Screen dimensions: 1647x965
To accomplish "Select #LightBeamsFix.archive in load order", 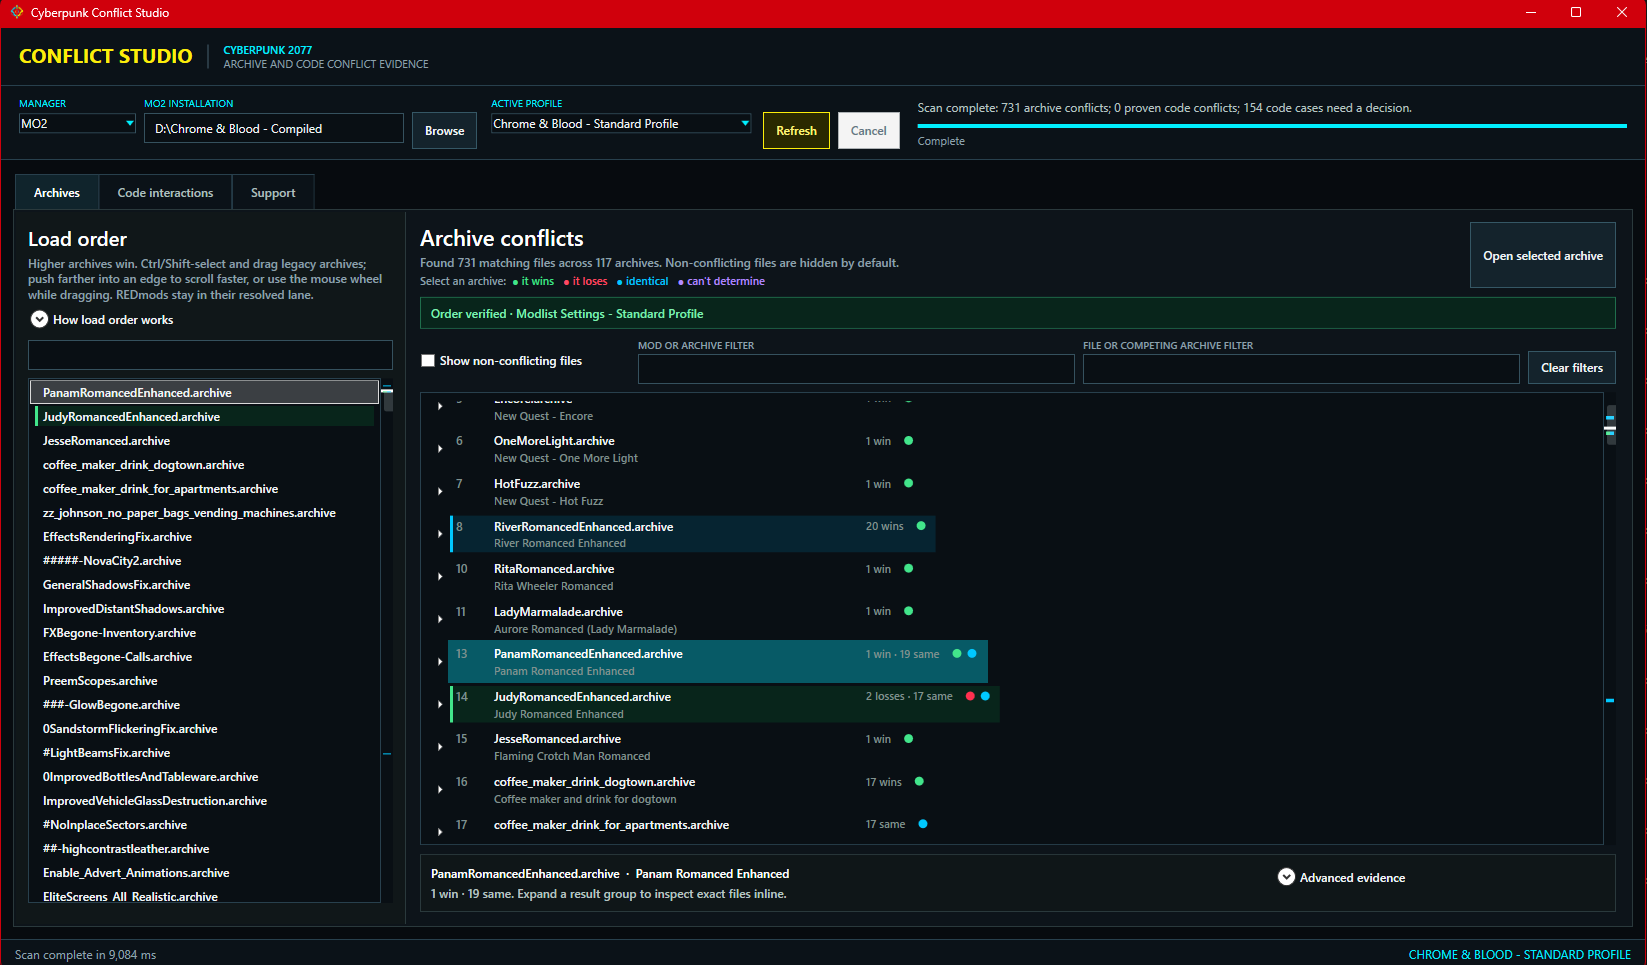I will click(x=205, y=752).
